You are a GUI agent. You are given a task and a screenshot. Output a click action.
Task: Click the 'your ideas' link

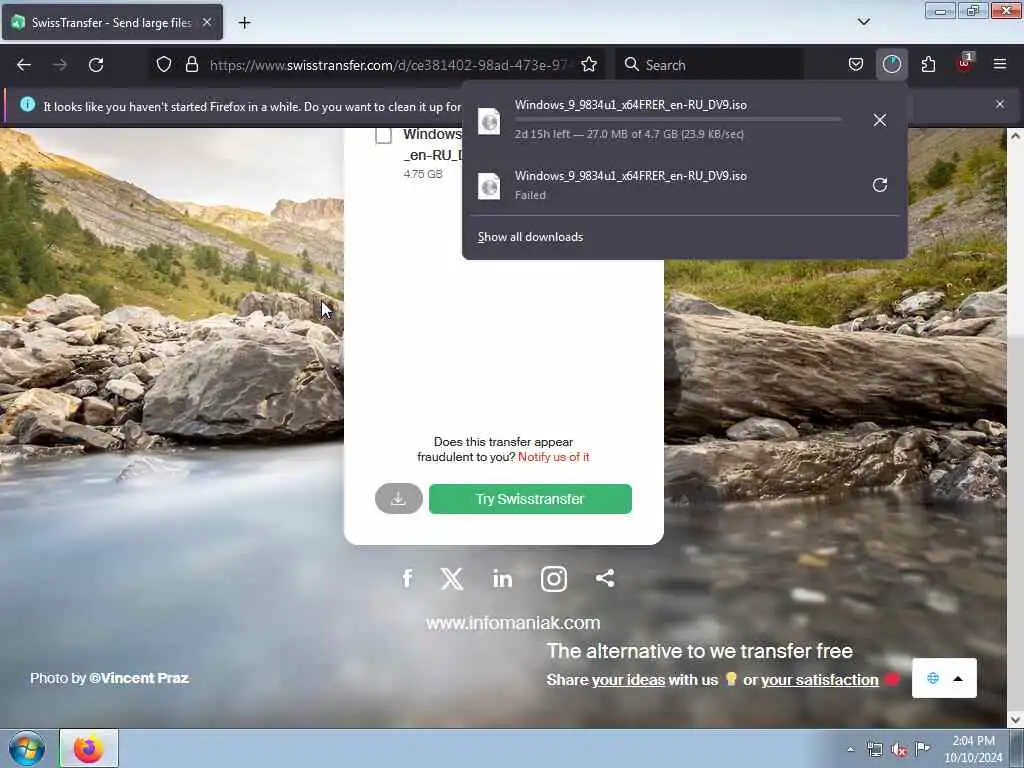pos(628,680)
